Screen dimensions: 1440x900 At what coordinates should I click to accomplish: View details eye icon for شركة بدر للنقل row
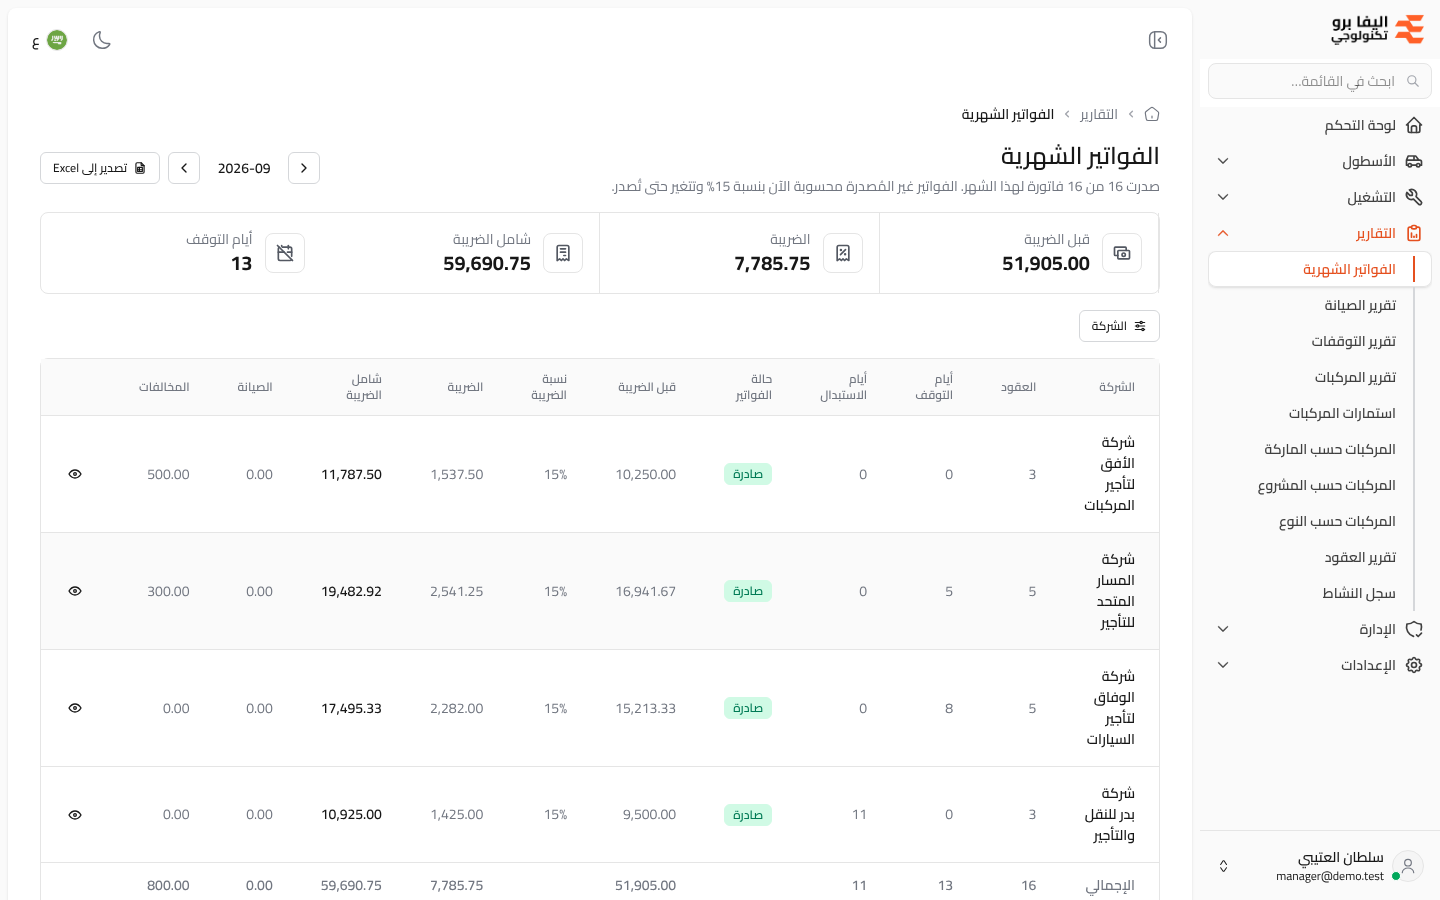[75, 815]
